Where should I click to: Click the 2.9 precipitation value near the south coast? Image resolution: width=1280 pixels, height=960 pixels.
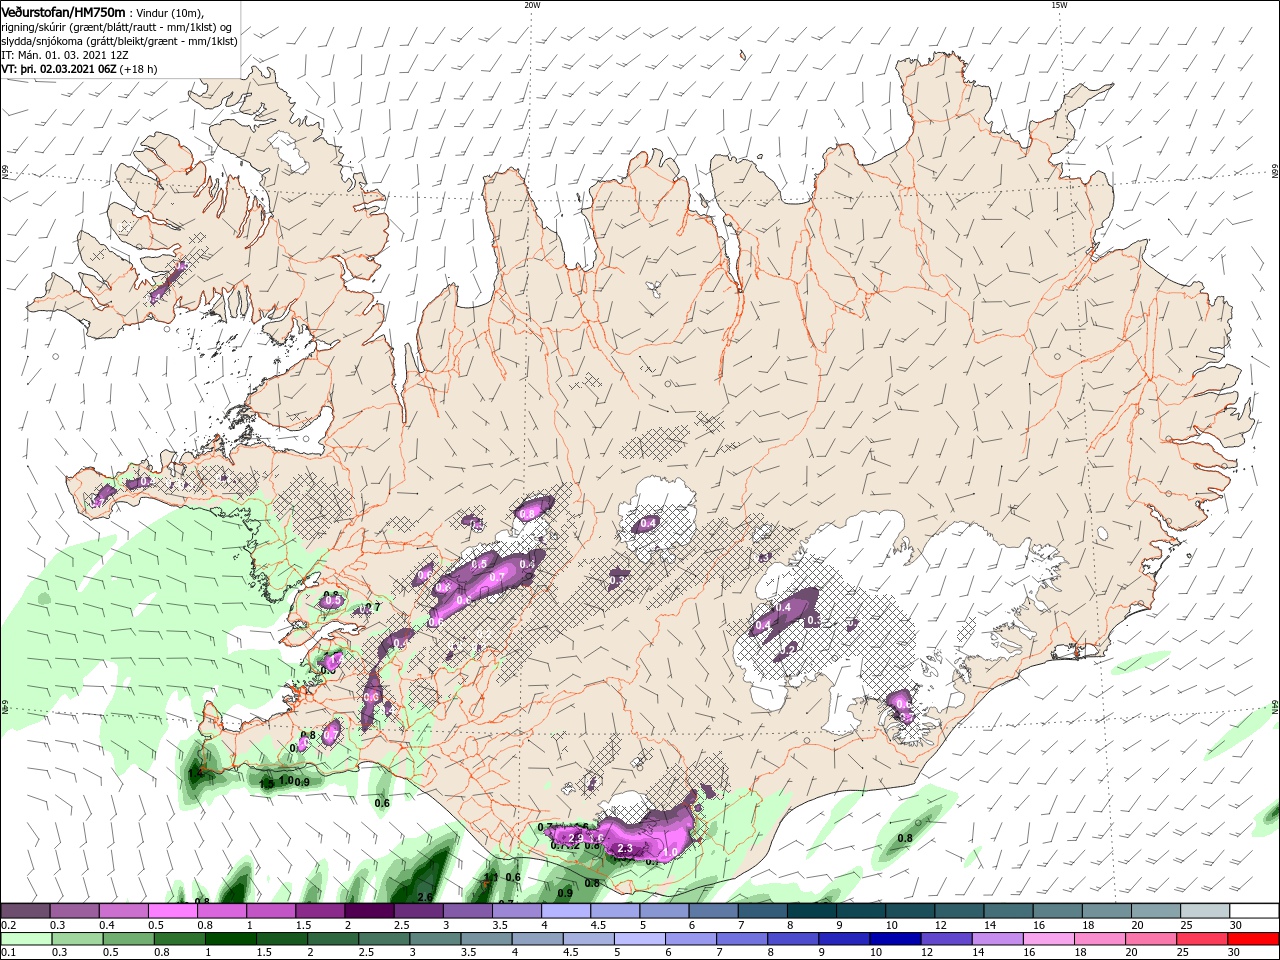(575, 837)
